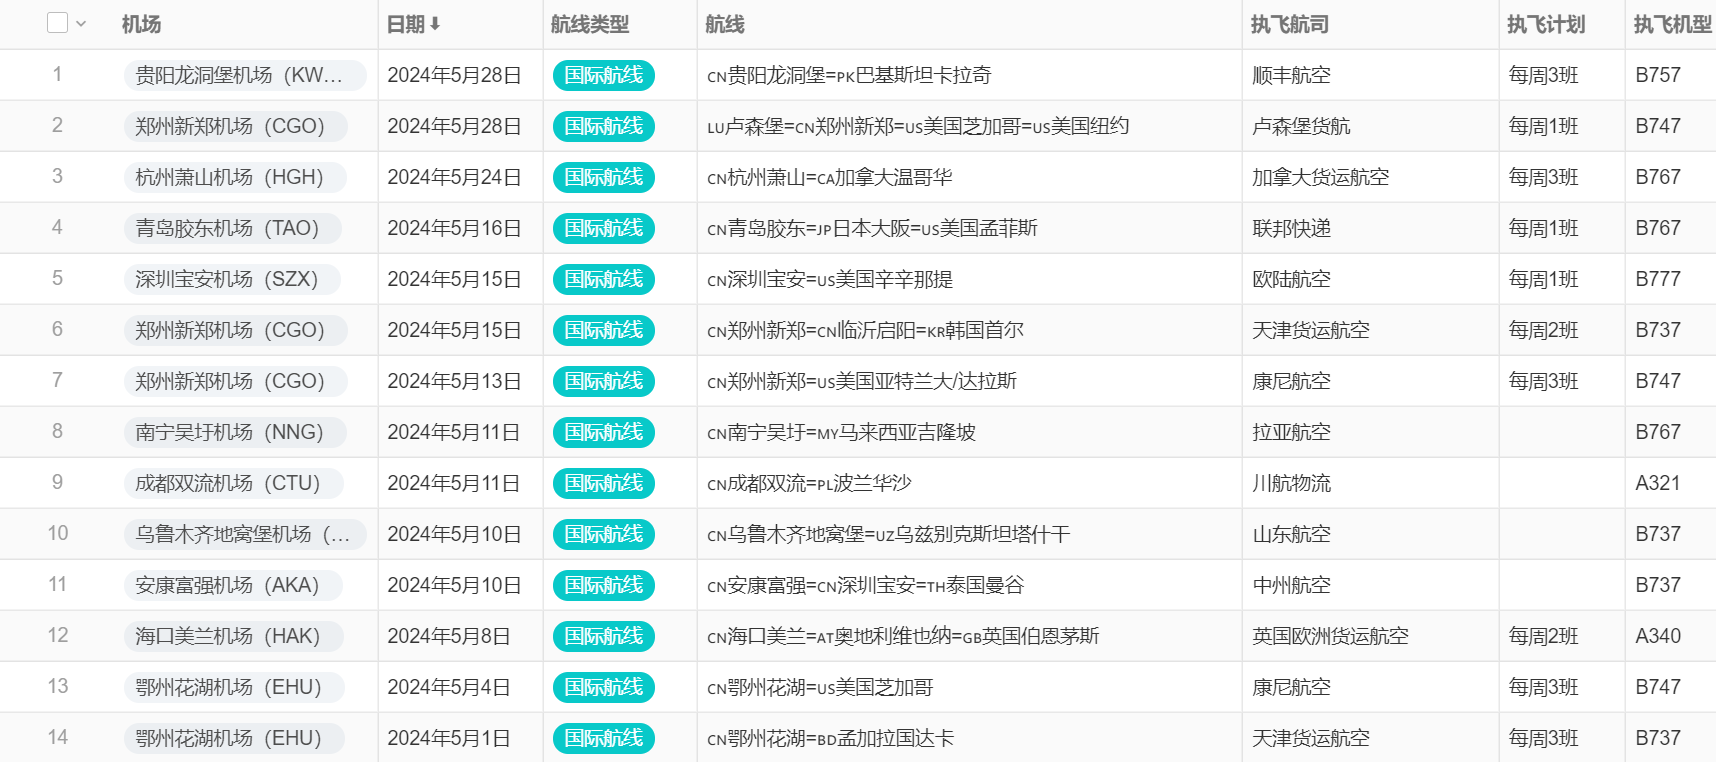1716x762 pixels.
Task: Open 鄂州花湖机场 tag in row 13
Action: click(234, 687)
